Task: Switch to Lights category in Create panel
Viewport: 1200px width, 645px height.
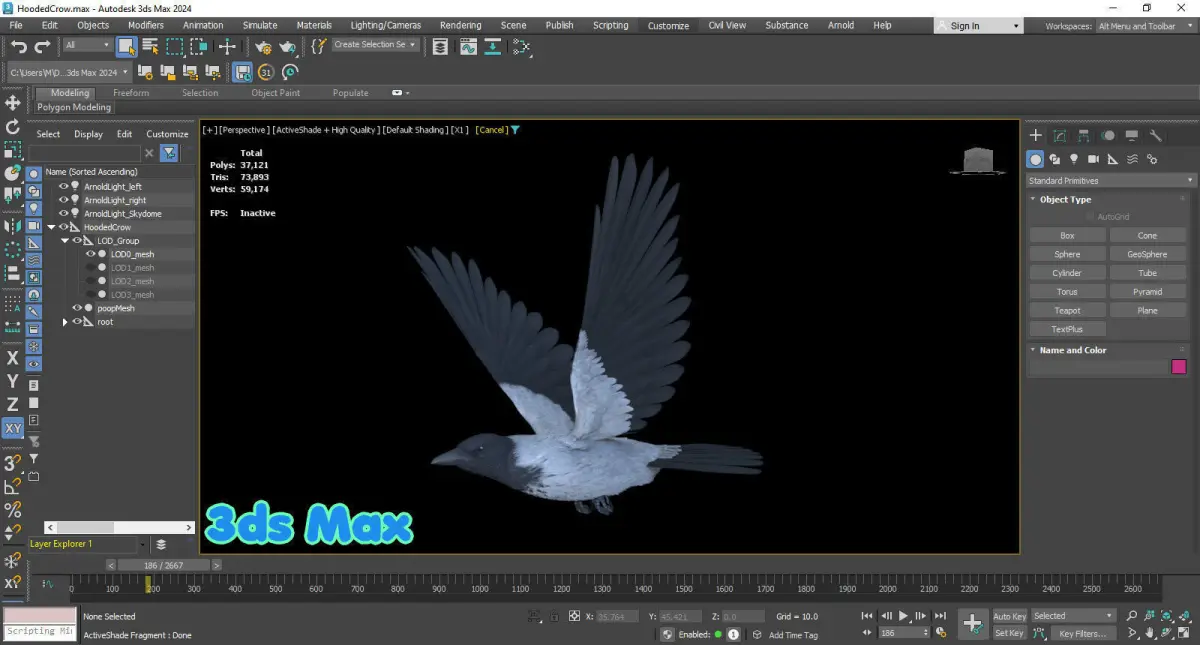Action: (x=1074, y=159)
